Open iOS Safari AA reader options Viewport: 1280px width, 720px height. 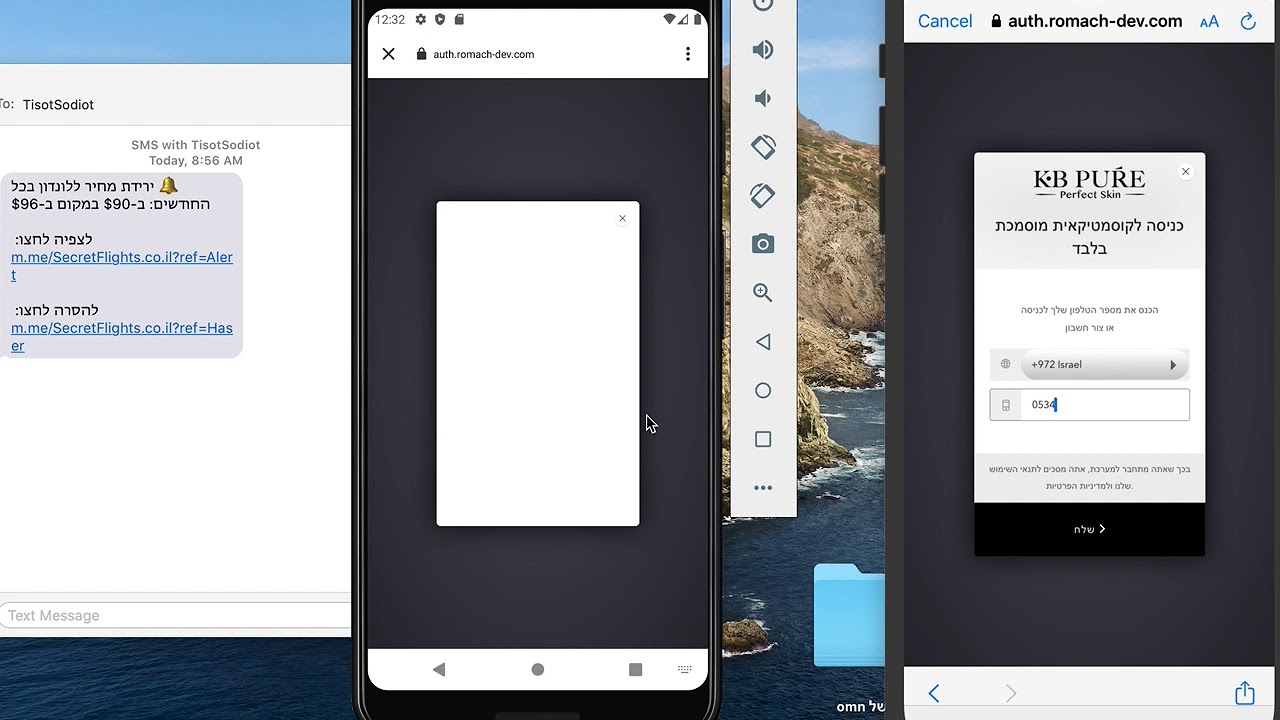pos(1209,21)
